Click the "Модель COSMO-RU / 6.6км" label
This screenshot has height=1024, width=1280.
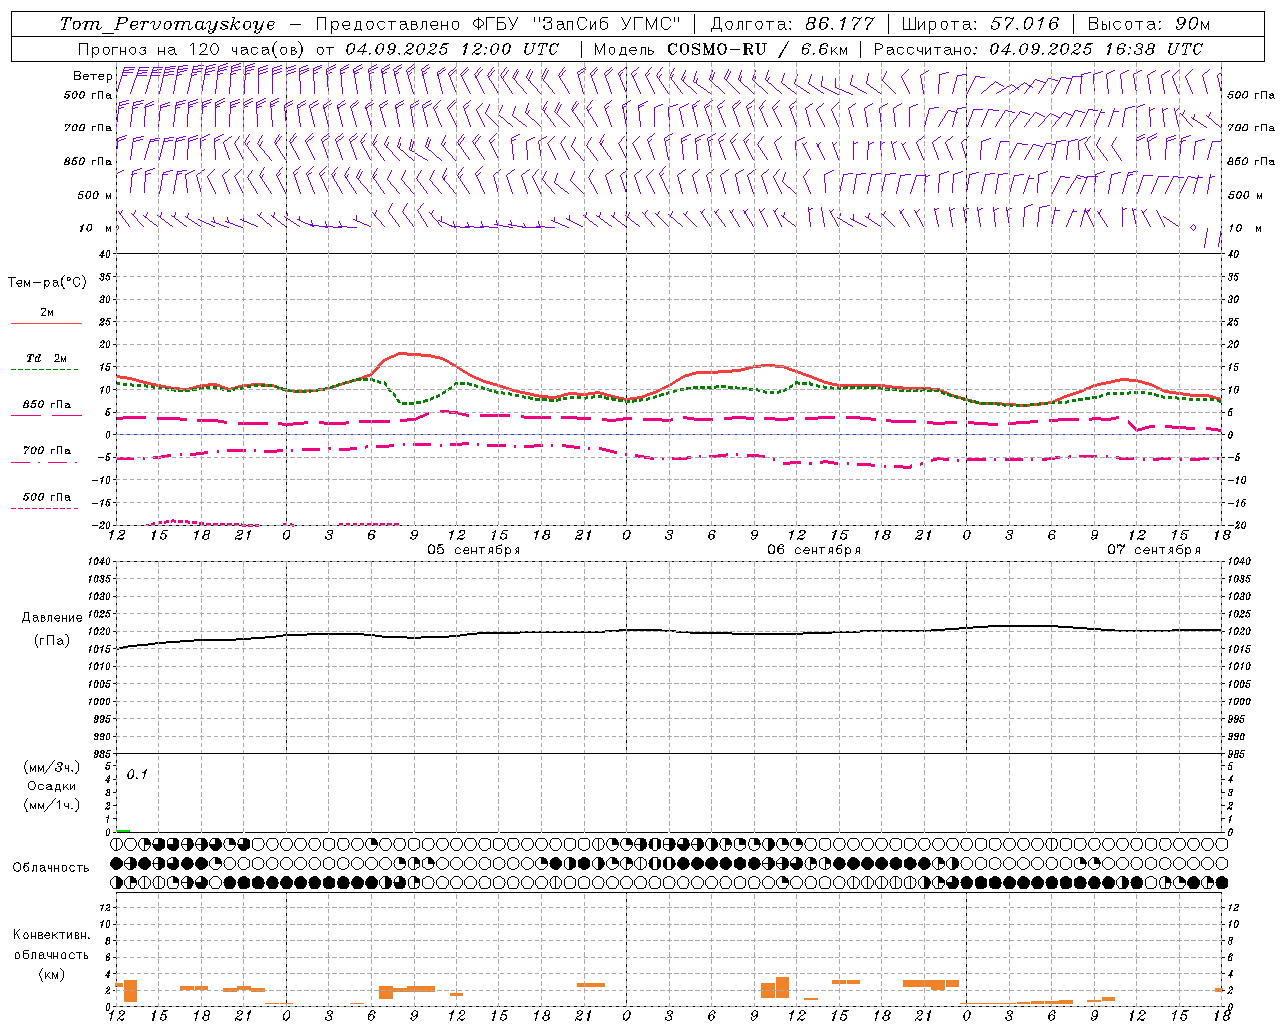click(721, 49)
